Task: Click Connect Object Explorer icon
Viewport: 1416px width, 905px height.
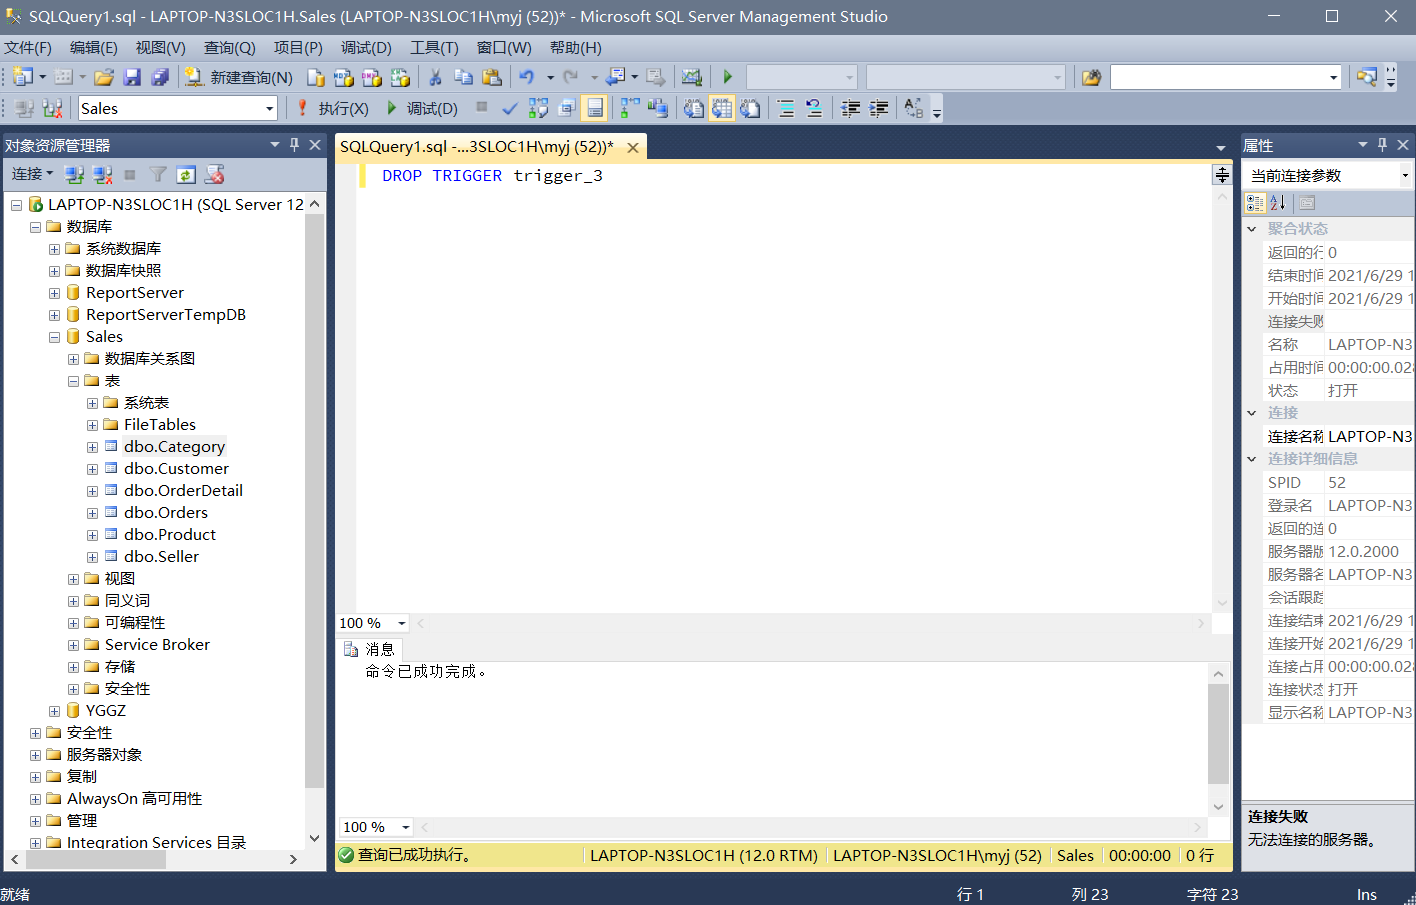Action: tap(74, 175)
